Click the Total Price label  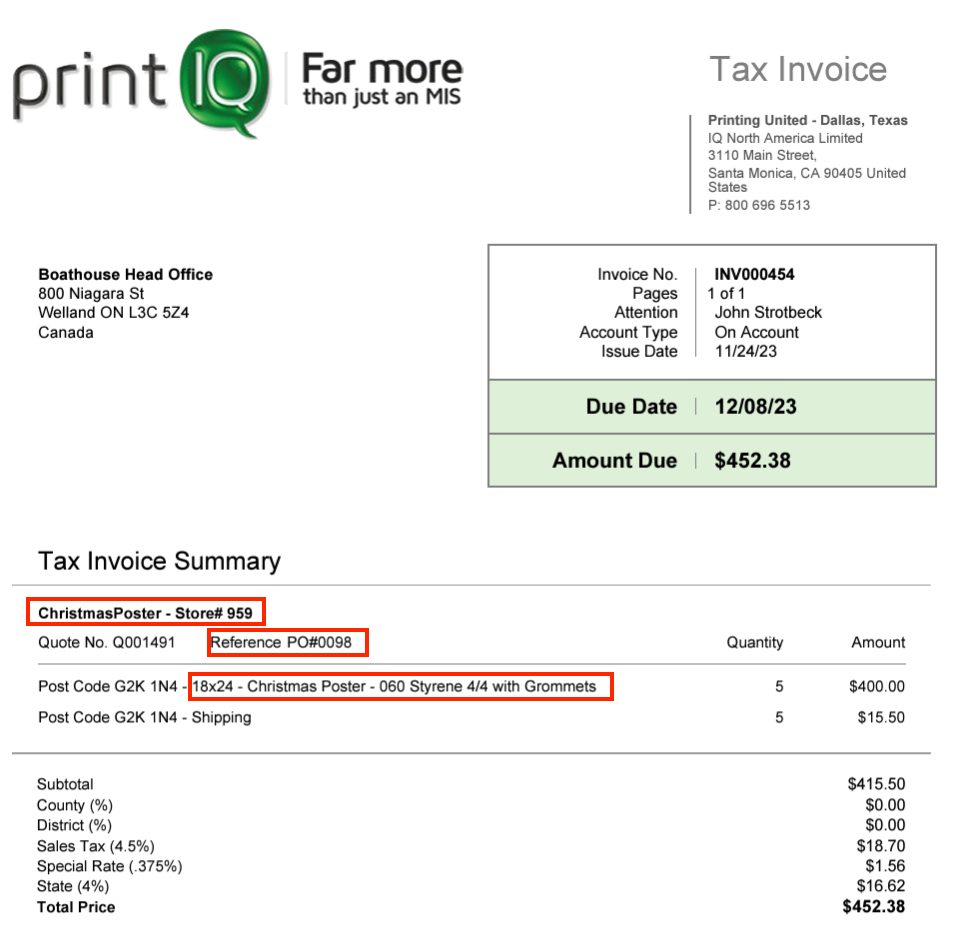click(76, 907)
